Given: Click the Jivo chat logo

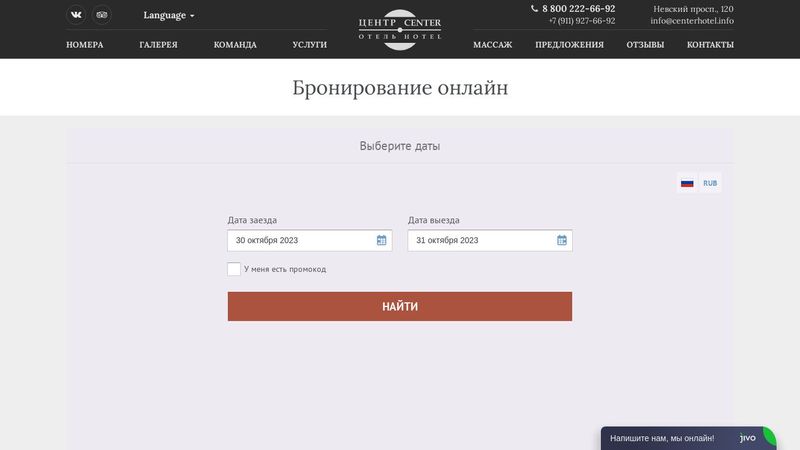Looking at the screenshot, I should 747,438.
